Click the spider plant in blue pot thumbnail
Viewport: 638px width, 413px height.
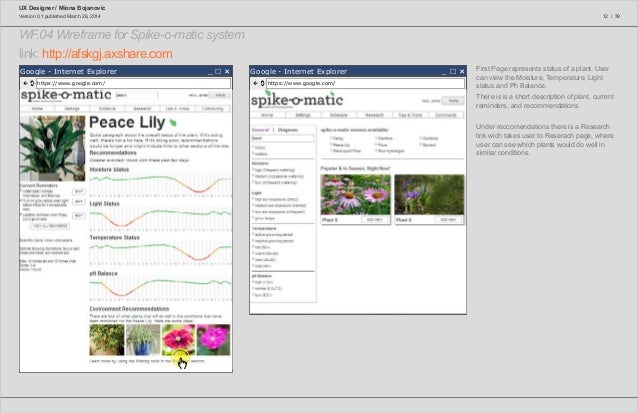point(143,340)
